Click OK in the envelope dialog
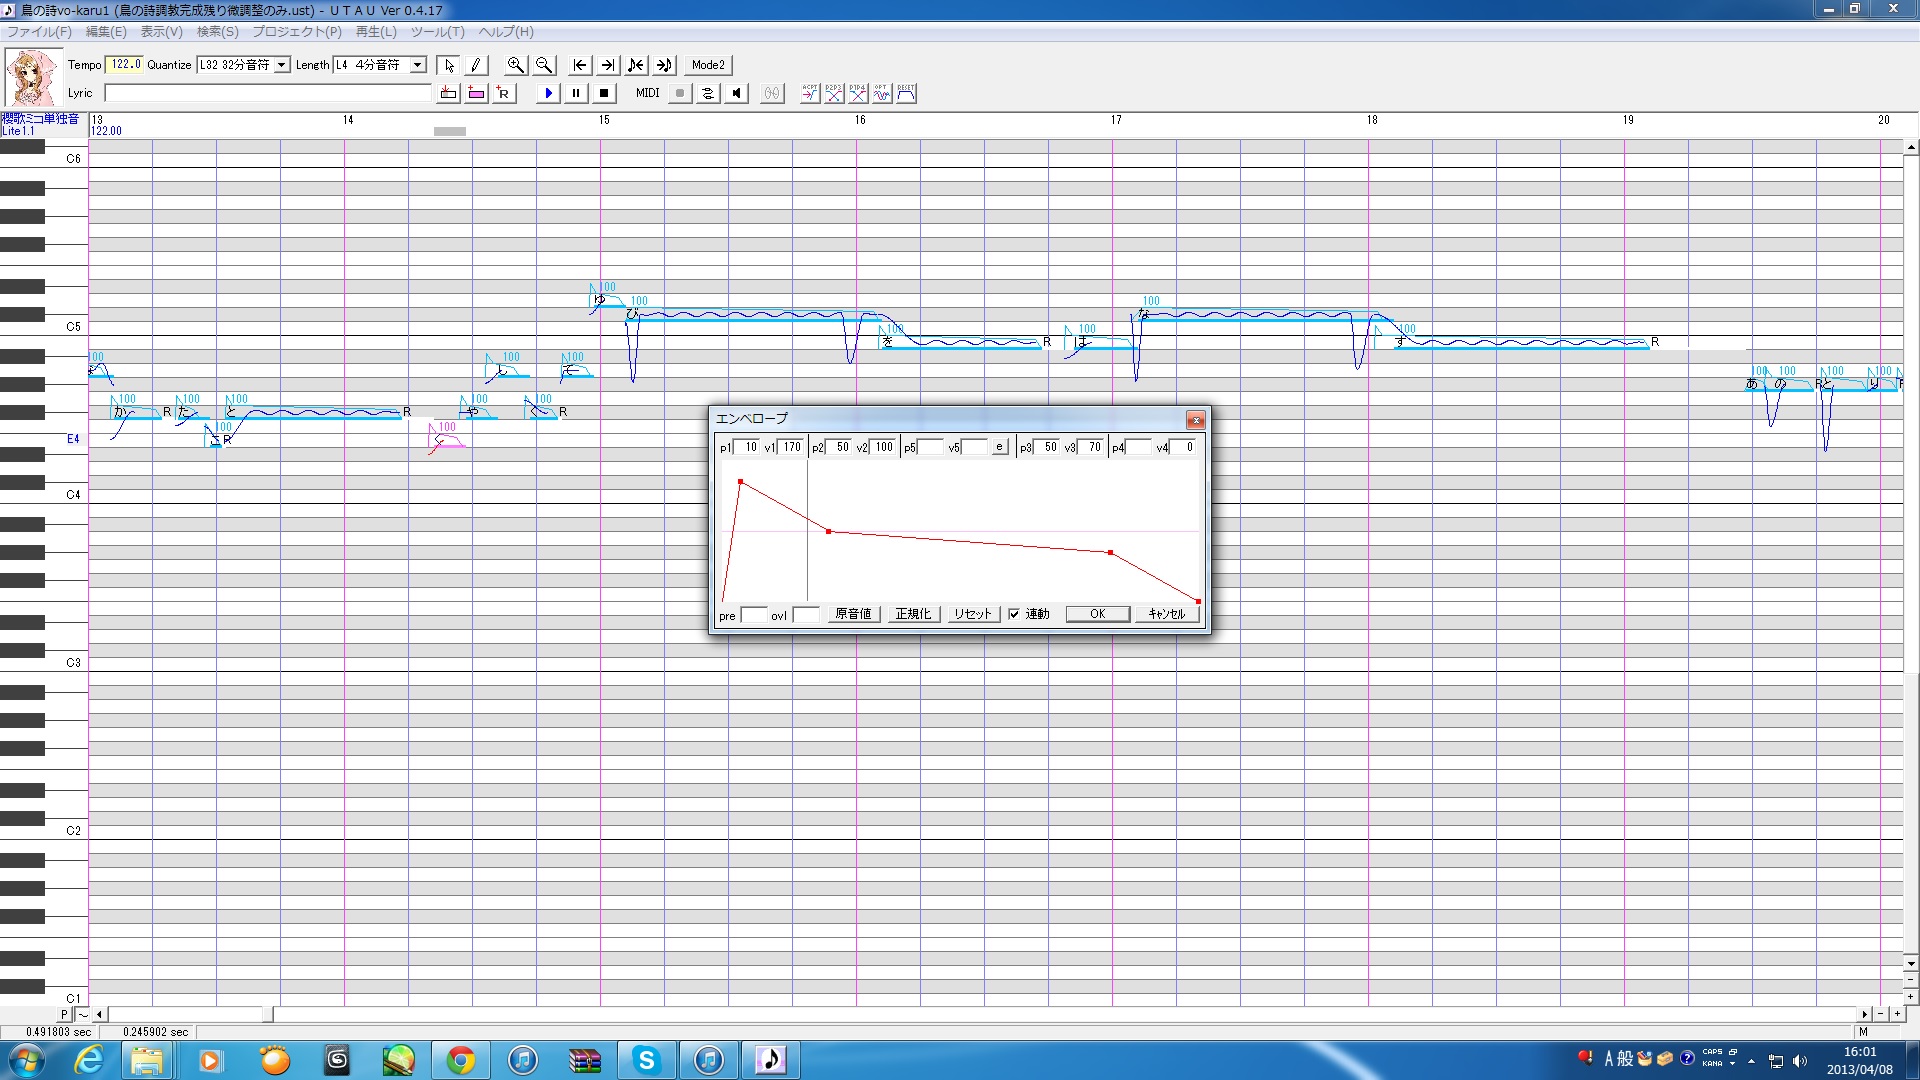1920x1080 pixels. pos(1097,614)
